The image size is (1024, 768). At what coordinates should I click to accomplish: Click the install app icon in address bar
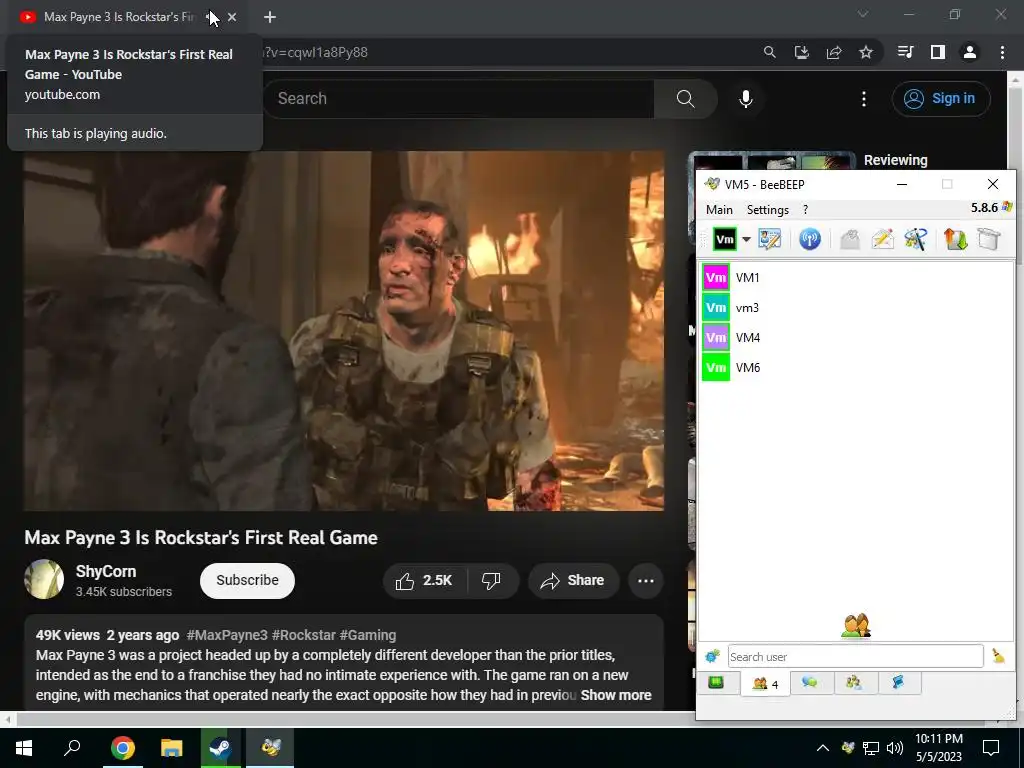click(802, 52)
